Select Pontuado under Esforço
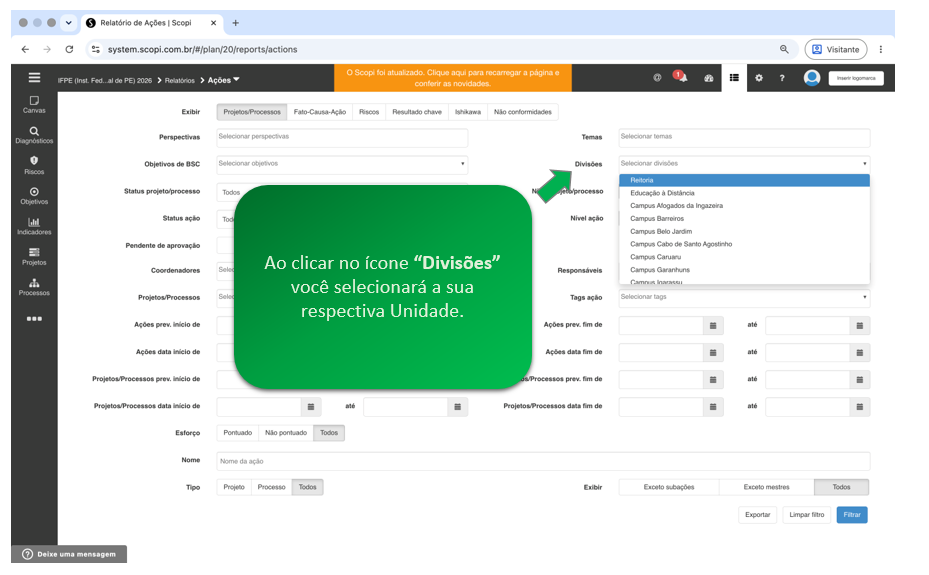The height and width of the screenshot is (575, 929). pyautogui.click(x=238, y=433)
